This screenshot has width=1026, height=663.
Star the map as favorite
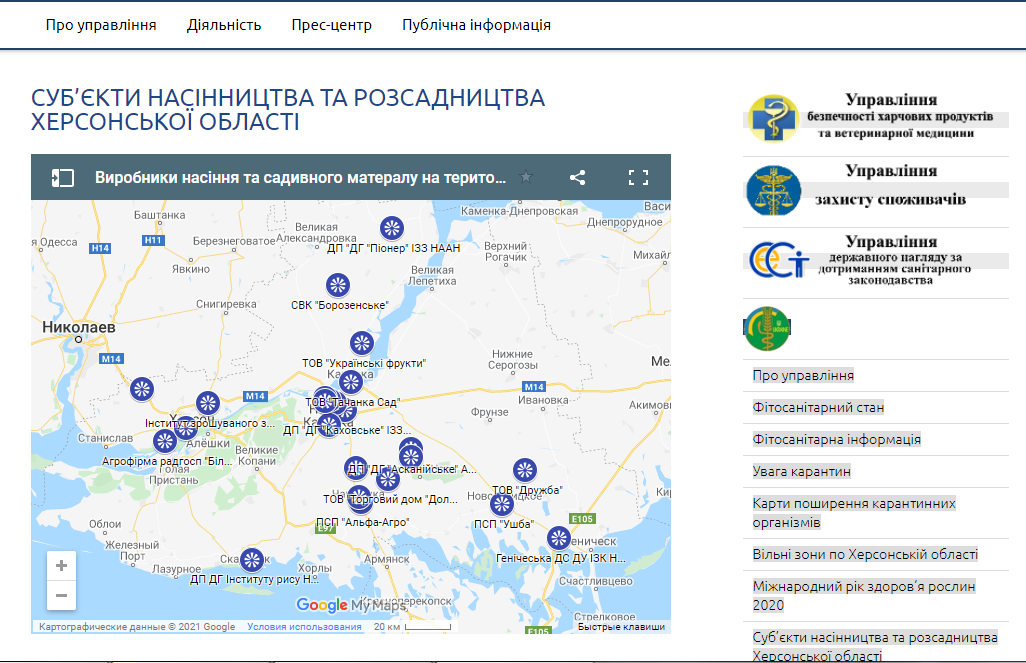pos(526,178)
